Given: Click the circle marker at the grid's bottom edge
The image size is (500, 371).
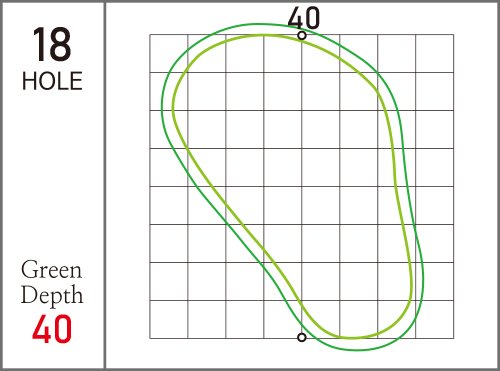Looking at the screenshot, I should pyautogui.click(x=302, y=337).
